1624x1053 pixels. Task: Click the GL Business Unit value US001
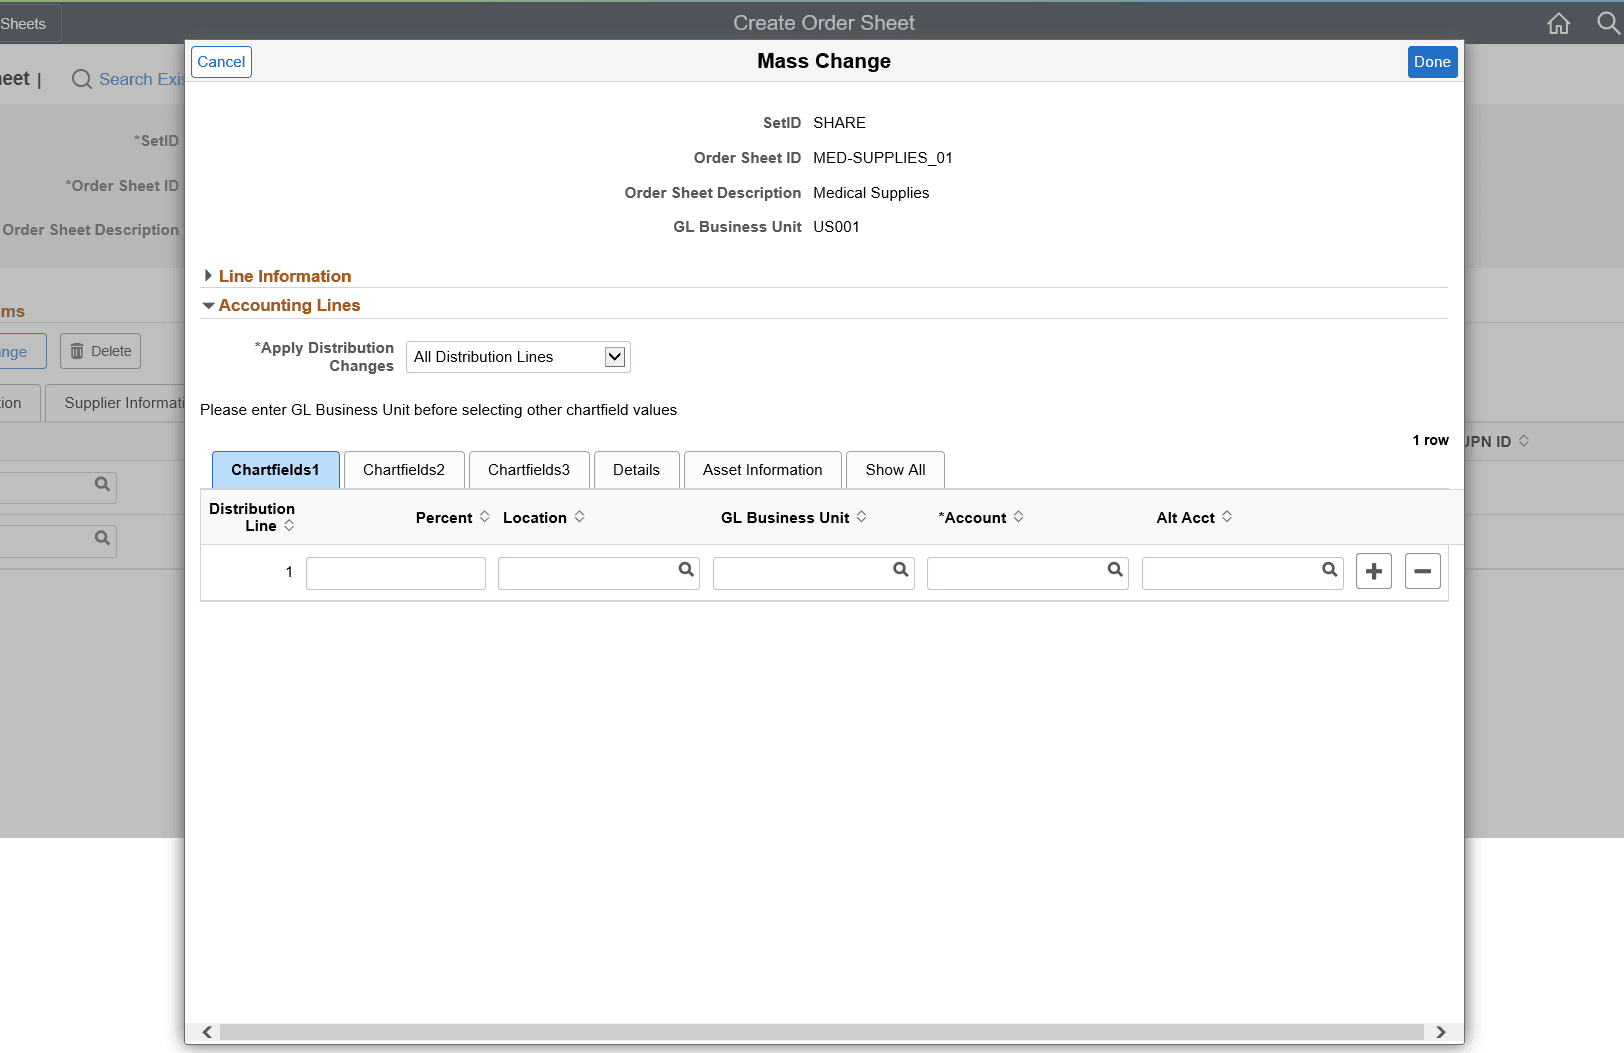pos(836,227)
